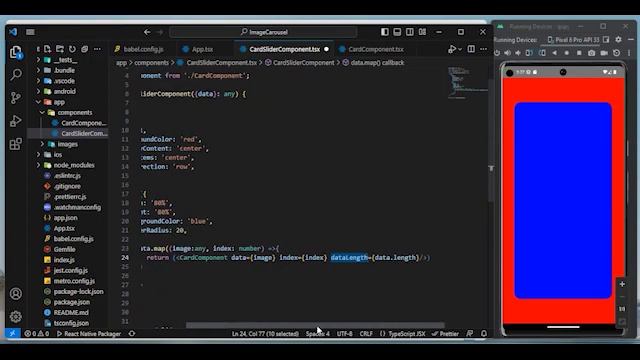Open the Running Devices settings gear
This screenshot has width=640, height=360.
[618, 40]
